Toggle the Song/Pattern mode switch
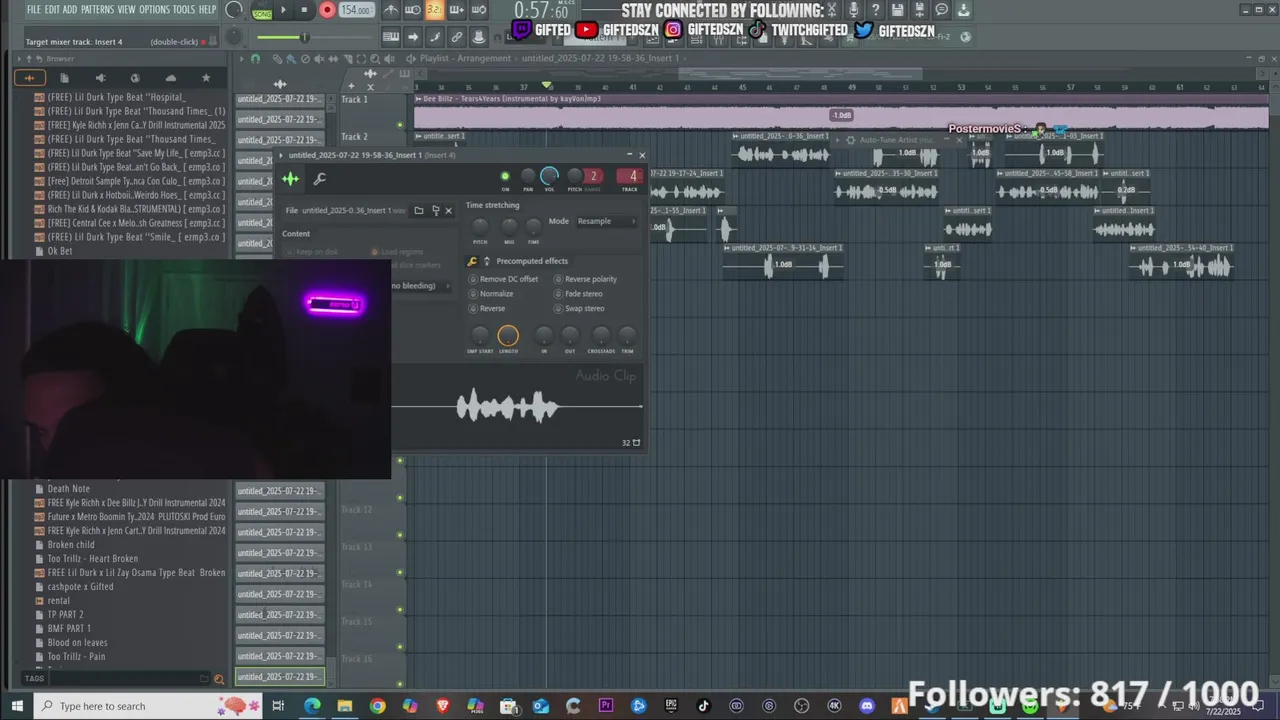 coord(262,11)
